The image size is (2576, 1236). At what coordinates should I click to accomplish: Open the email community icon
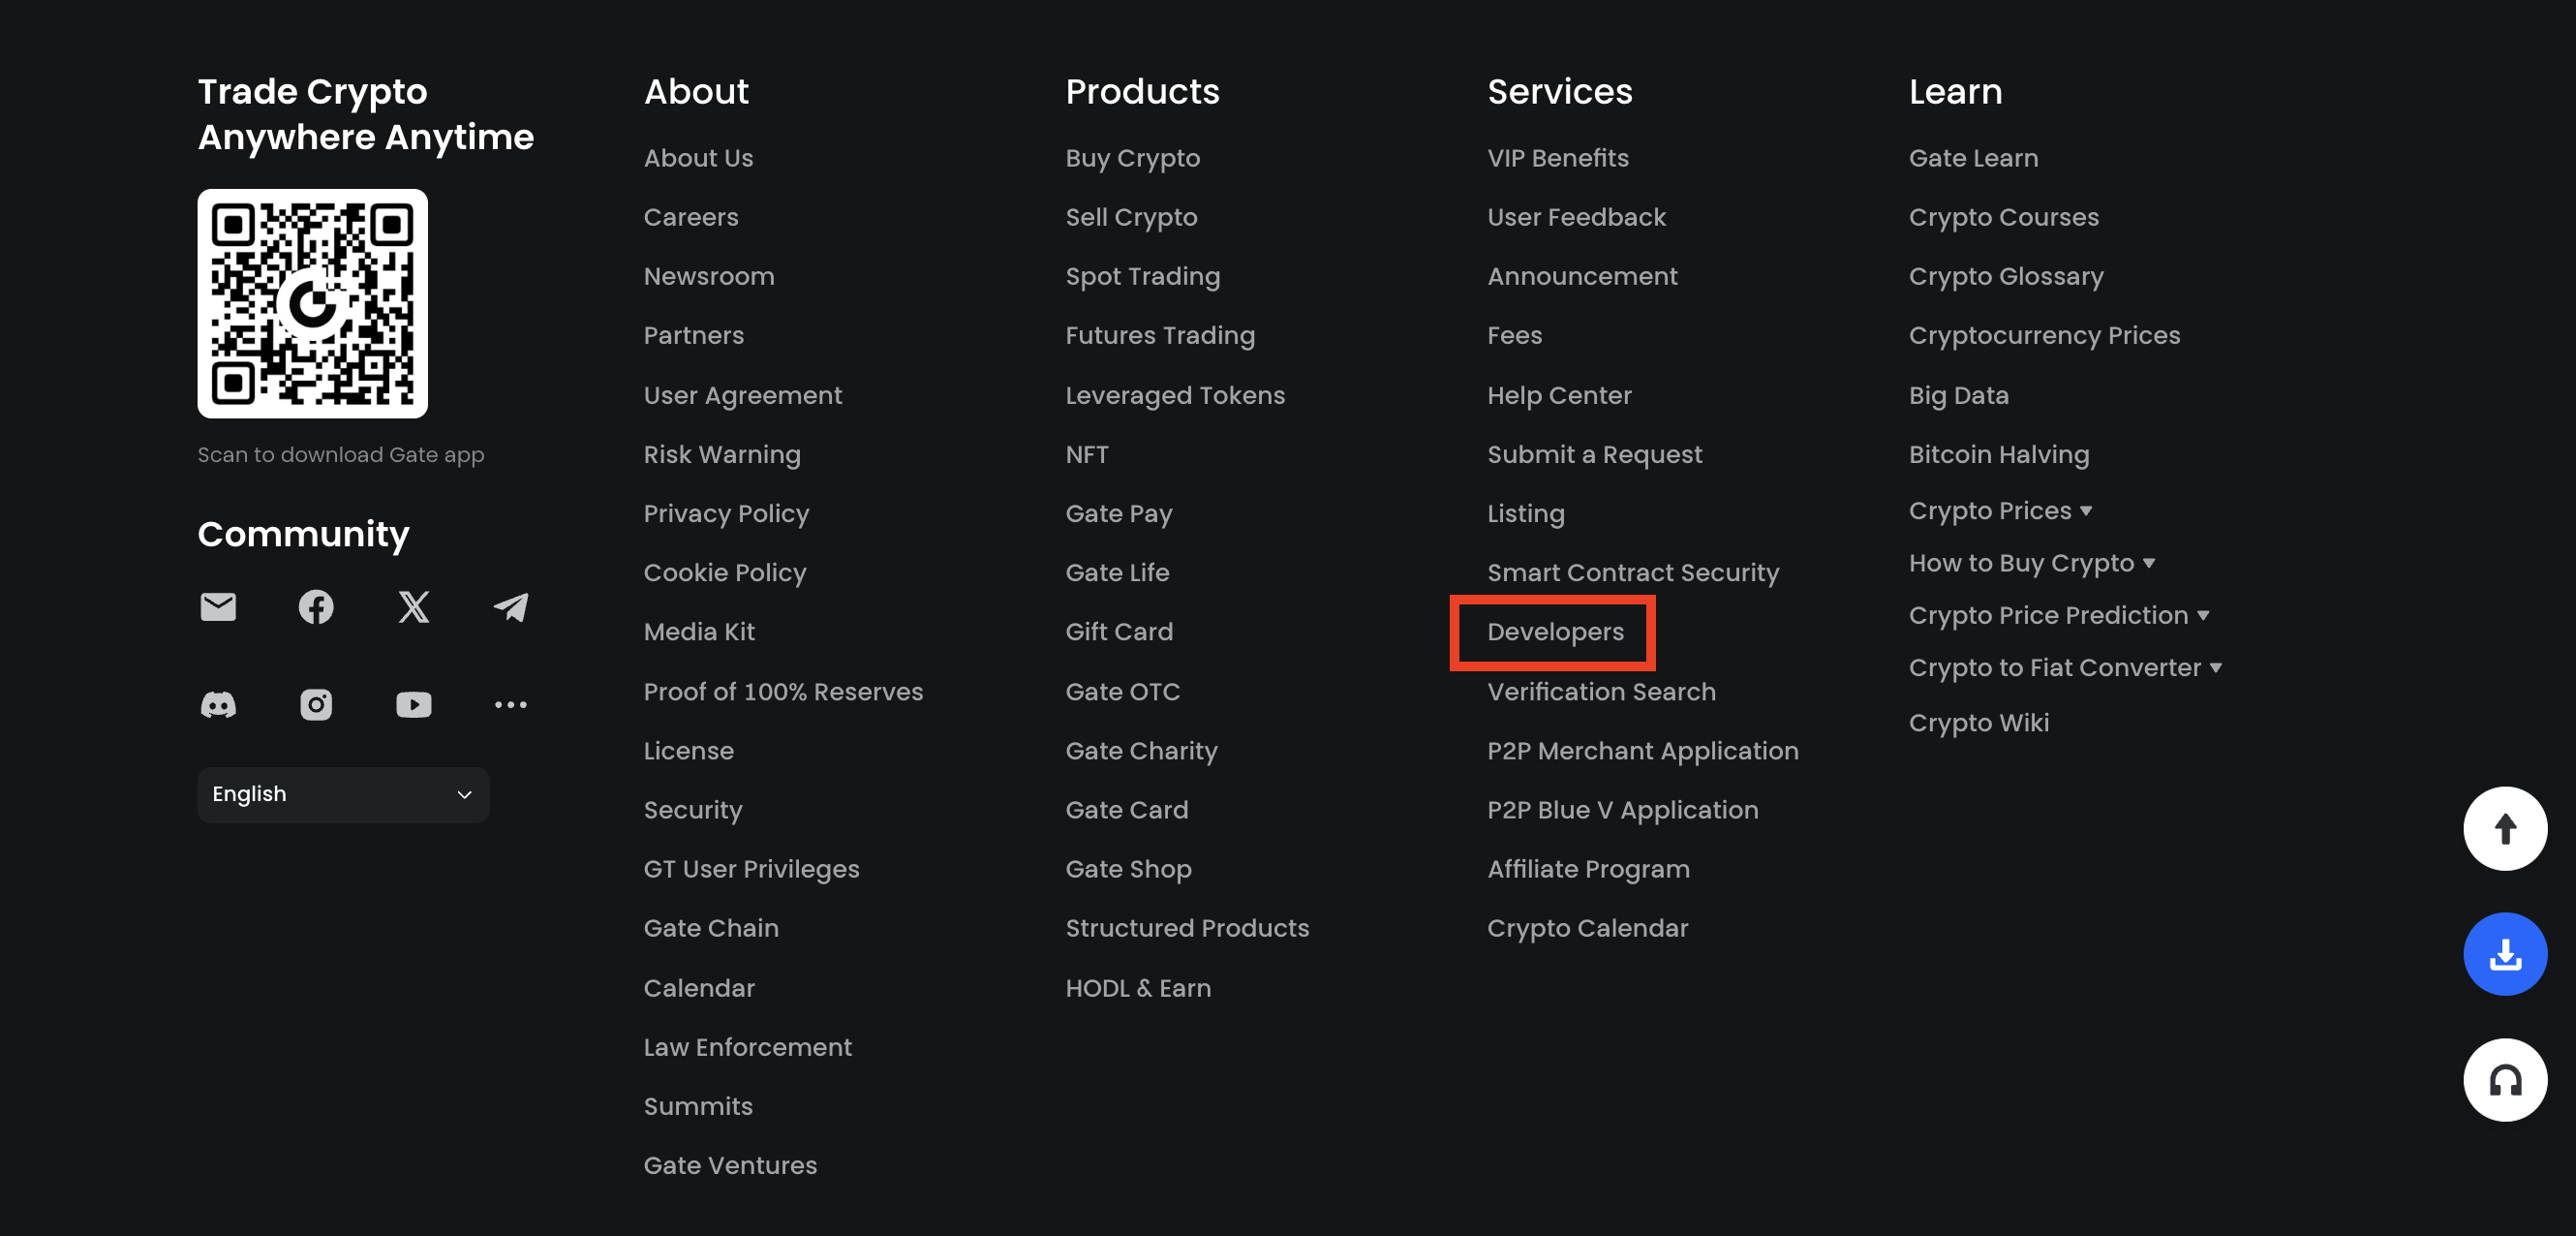pyautogui.click(x=218, y=607)
